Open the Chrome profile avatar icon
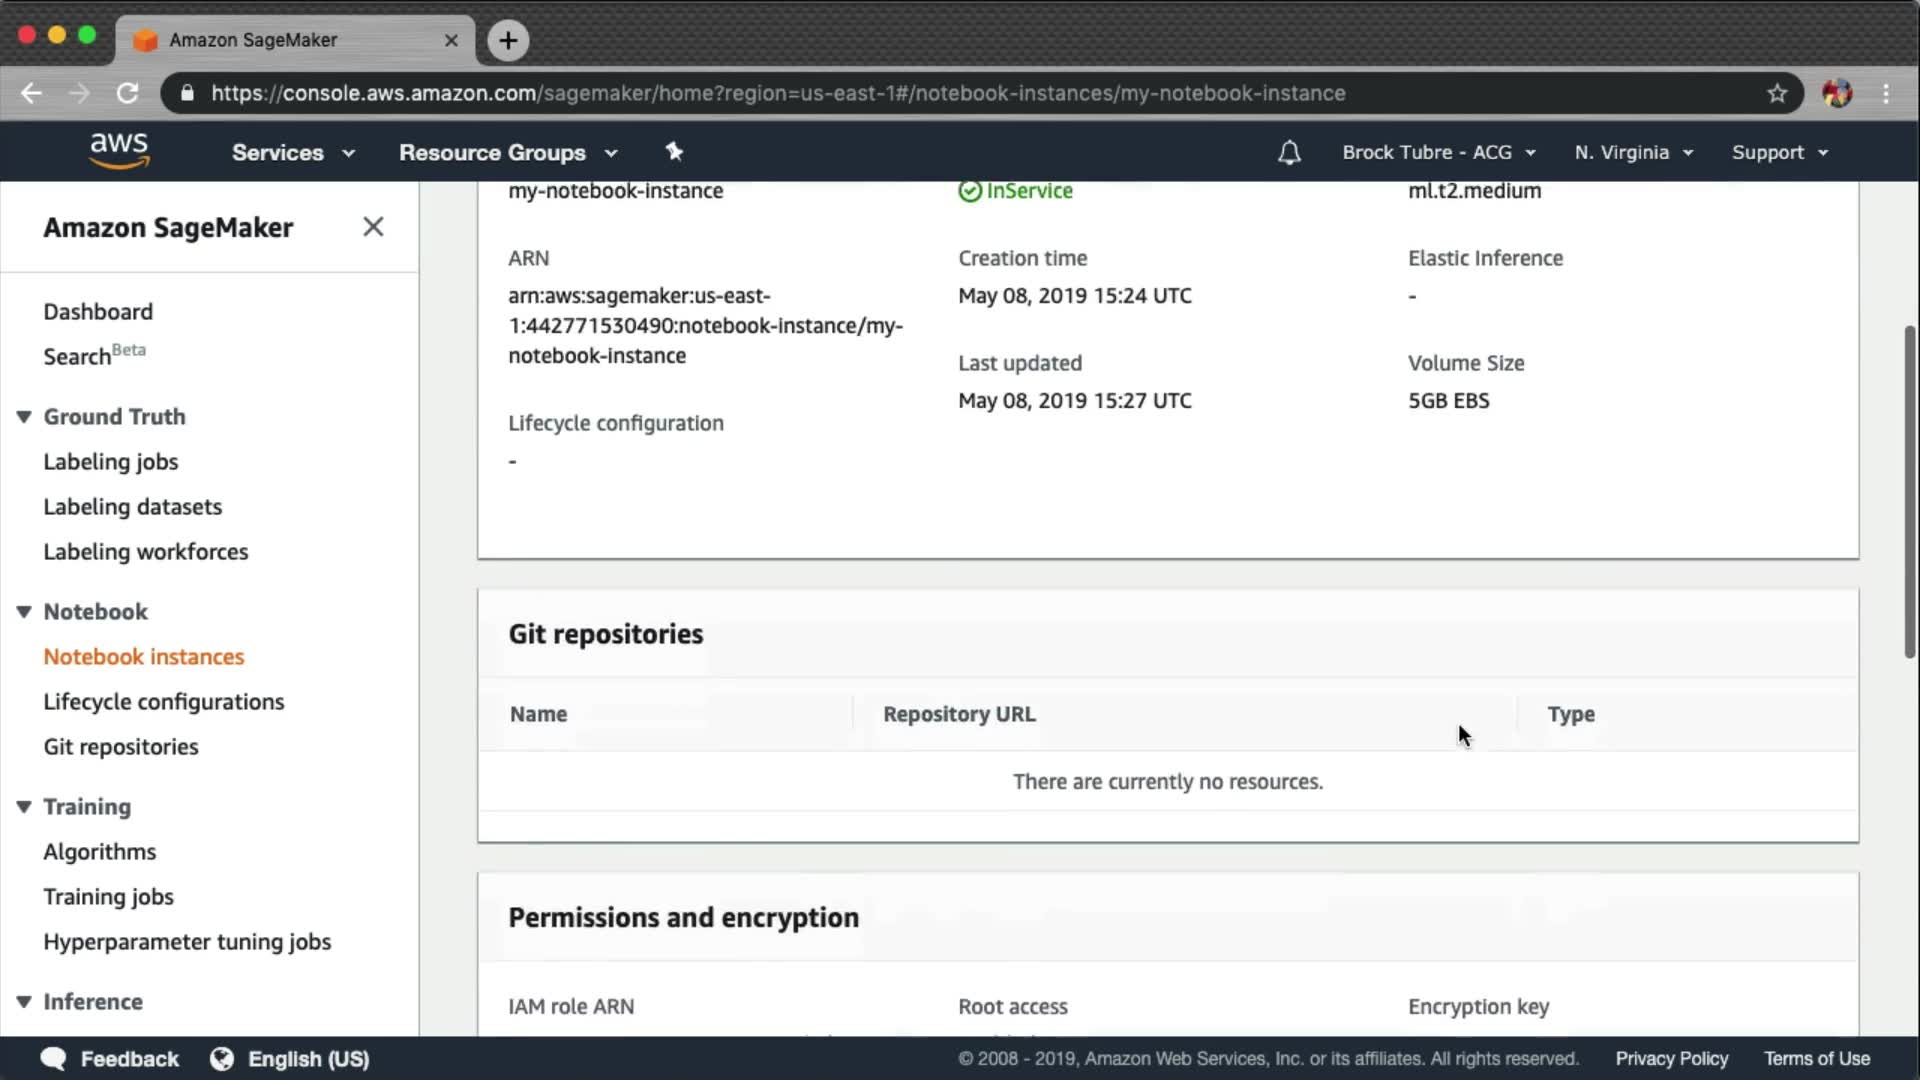Viewport: 1920px width, 1080px height. (1836, 93)
